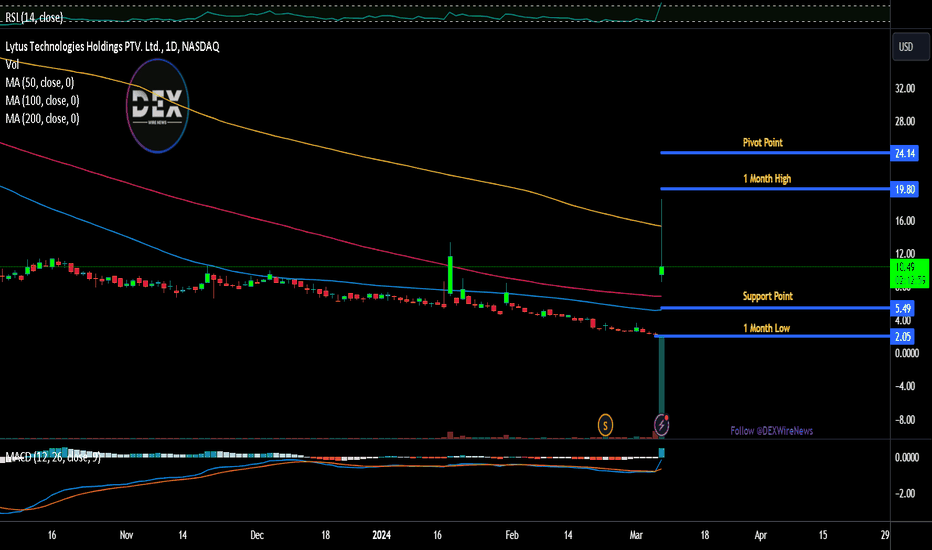This screenshot has height=550, width=932.
Task: Select the Support Point annotation text
Action: tap(767, 296)
